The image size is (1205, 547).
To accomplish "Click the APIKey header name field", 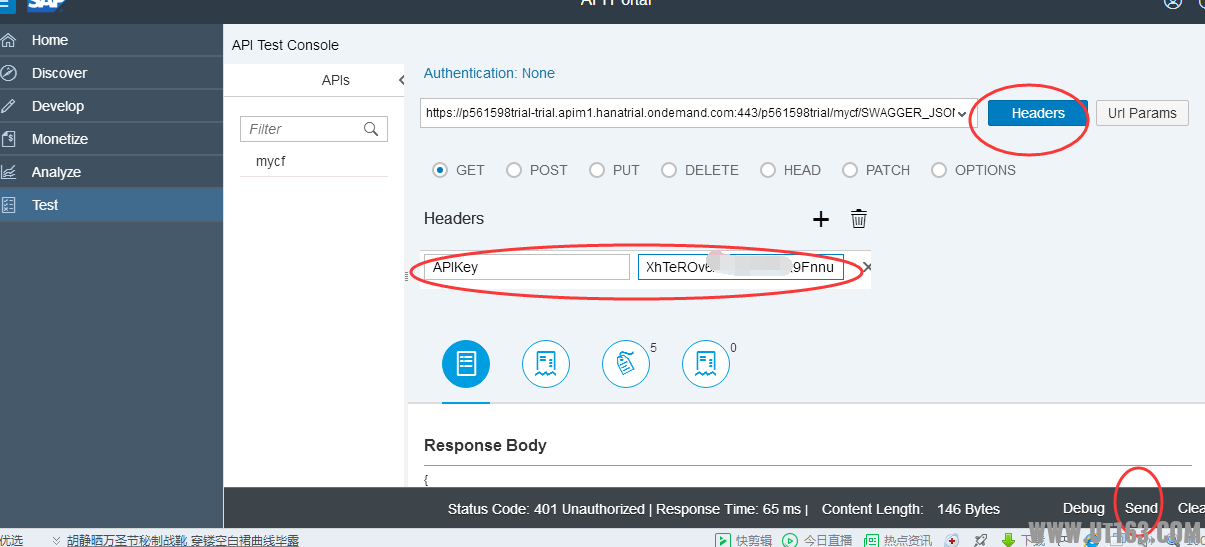I will click(527, 268).
